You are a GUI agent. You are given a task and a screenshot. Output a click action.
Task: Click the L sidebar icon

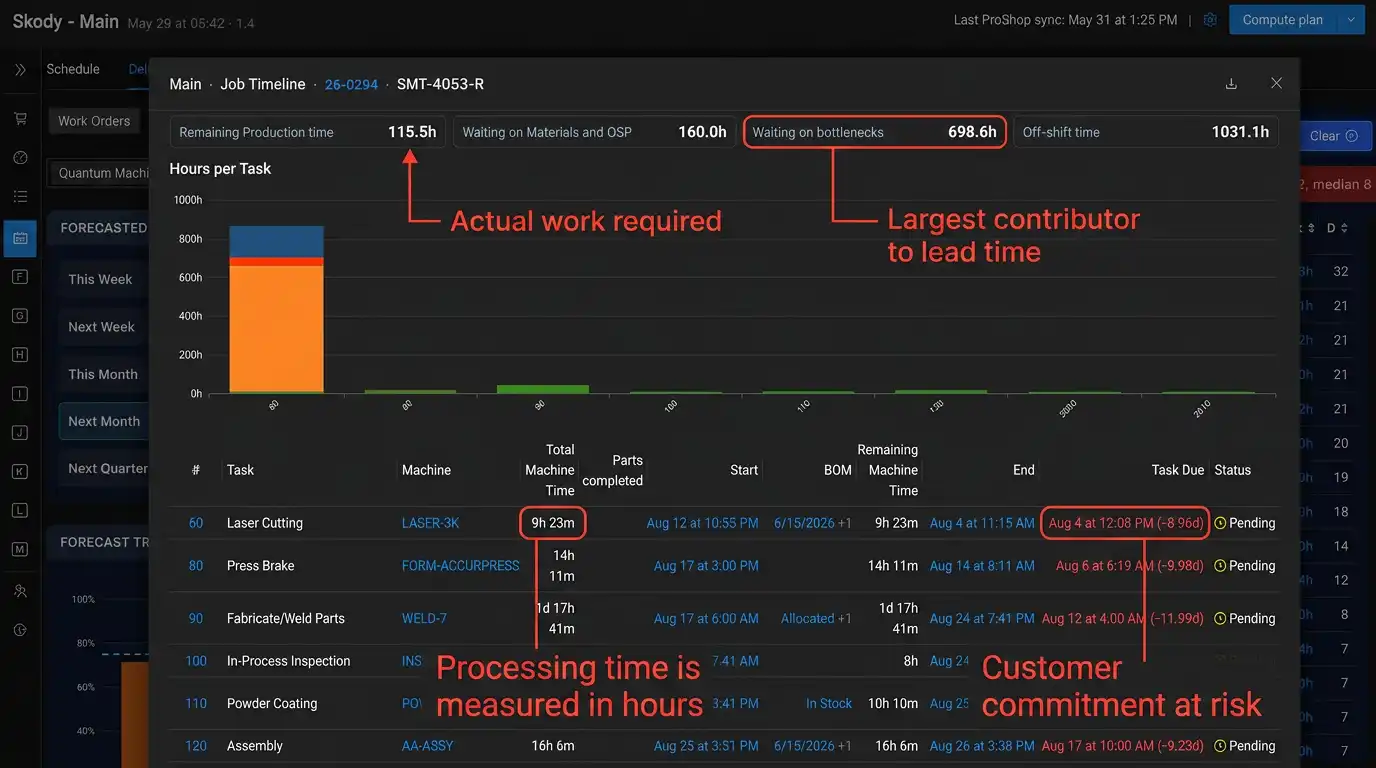click(x=20, y=511)
